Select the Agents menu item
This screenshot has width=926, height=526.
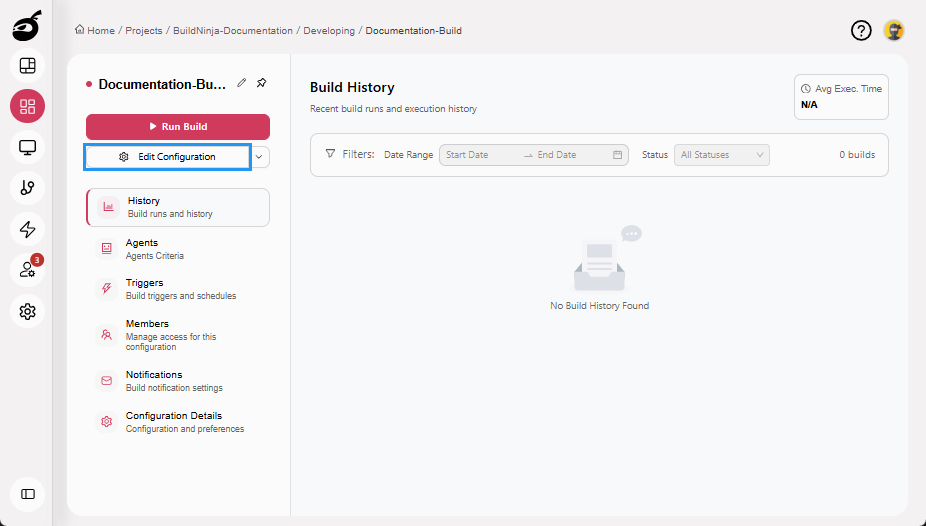coord(178,249)
